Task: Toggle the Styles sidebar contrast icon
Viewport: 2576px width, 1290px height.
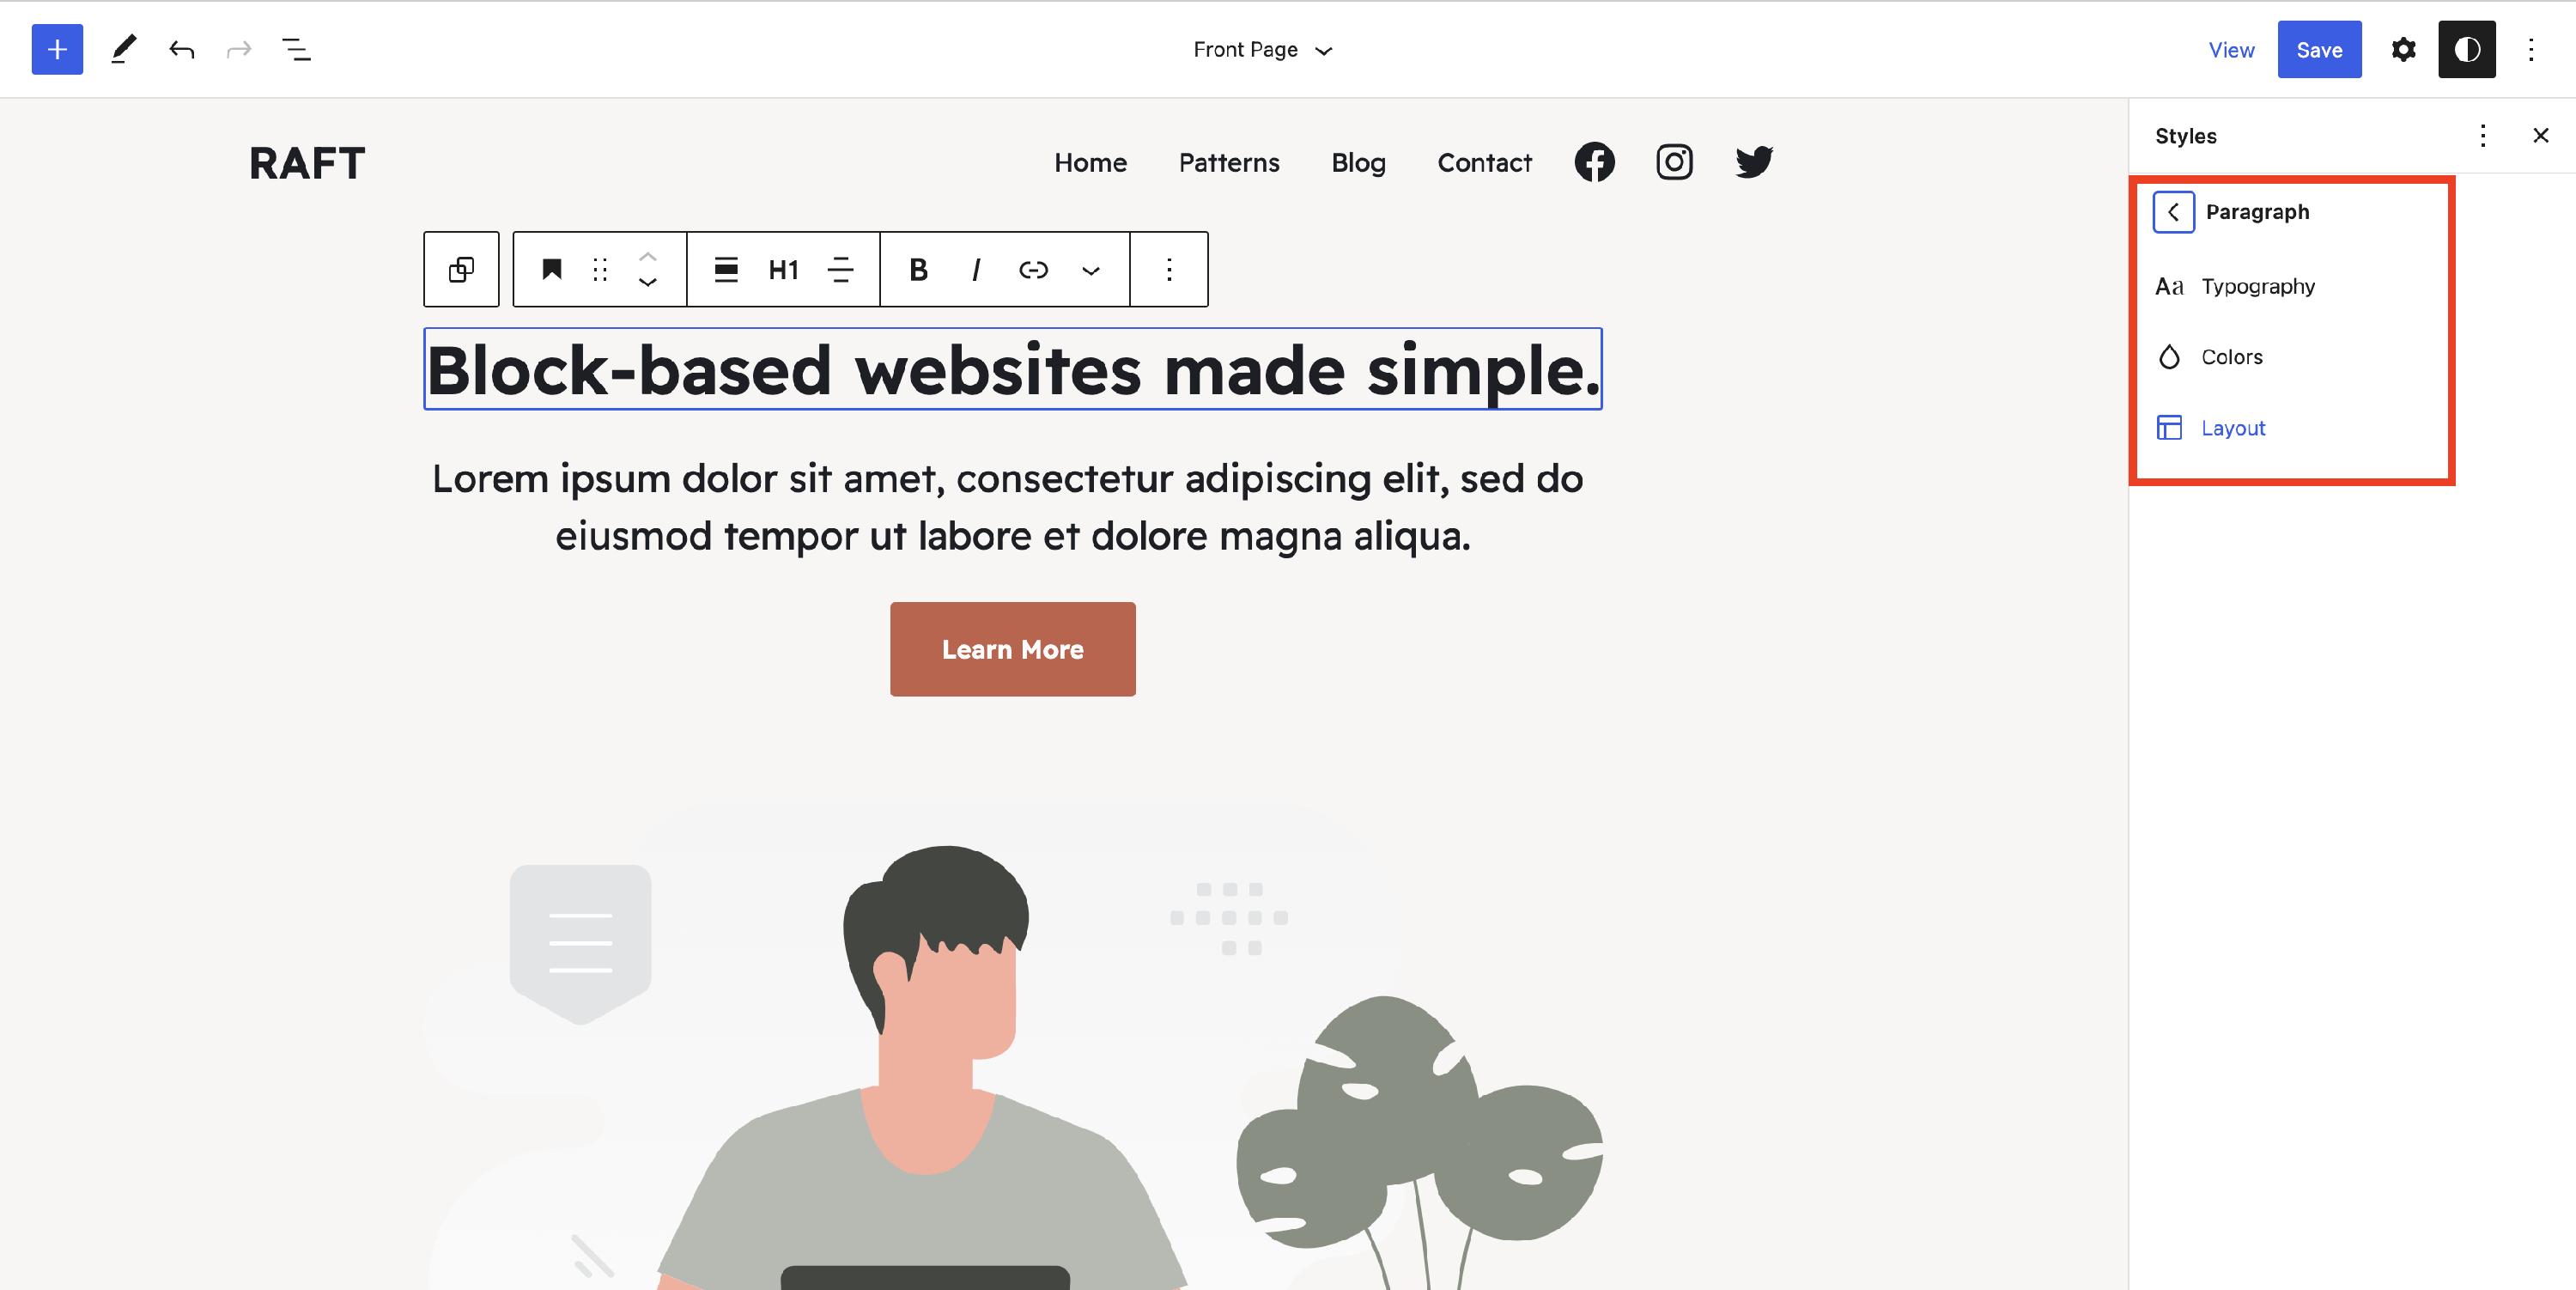Action: coord(2466,49)
